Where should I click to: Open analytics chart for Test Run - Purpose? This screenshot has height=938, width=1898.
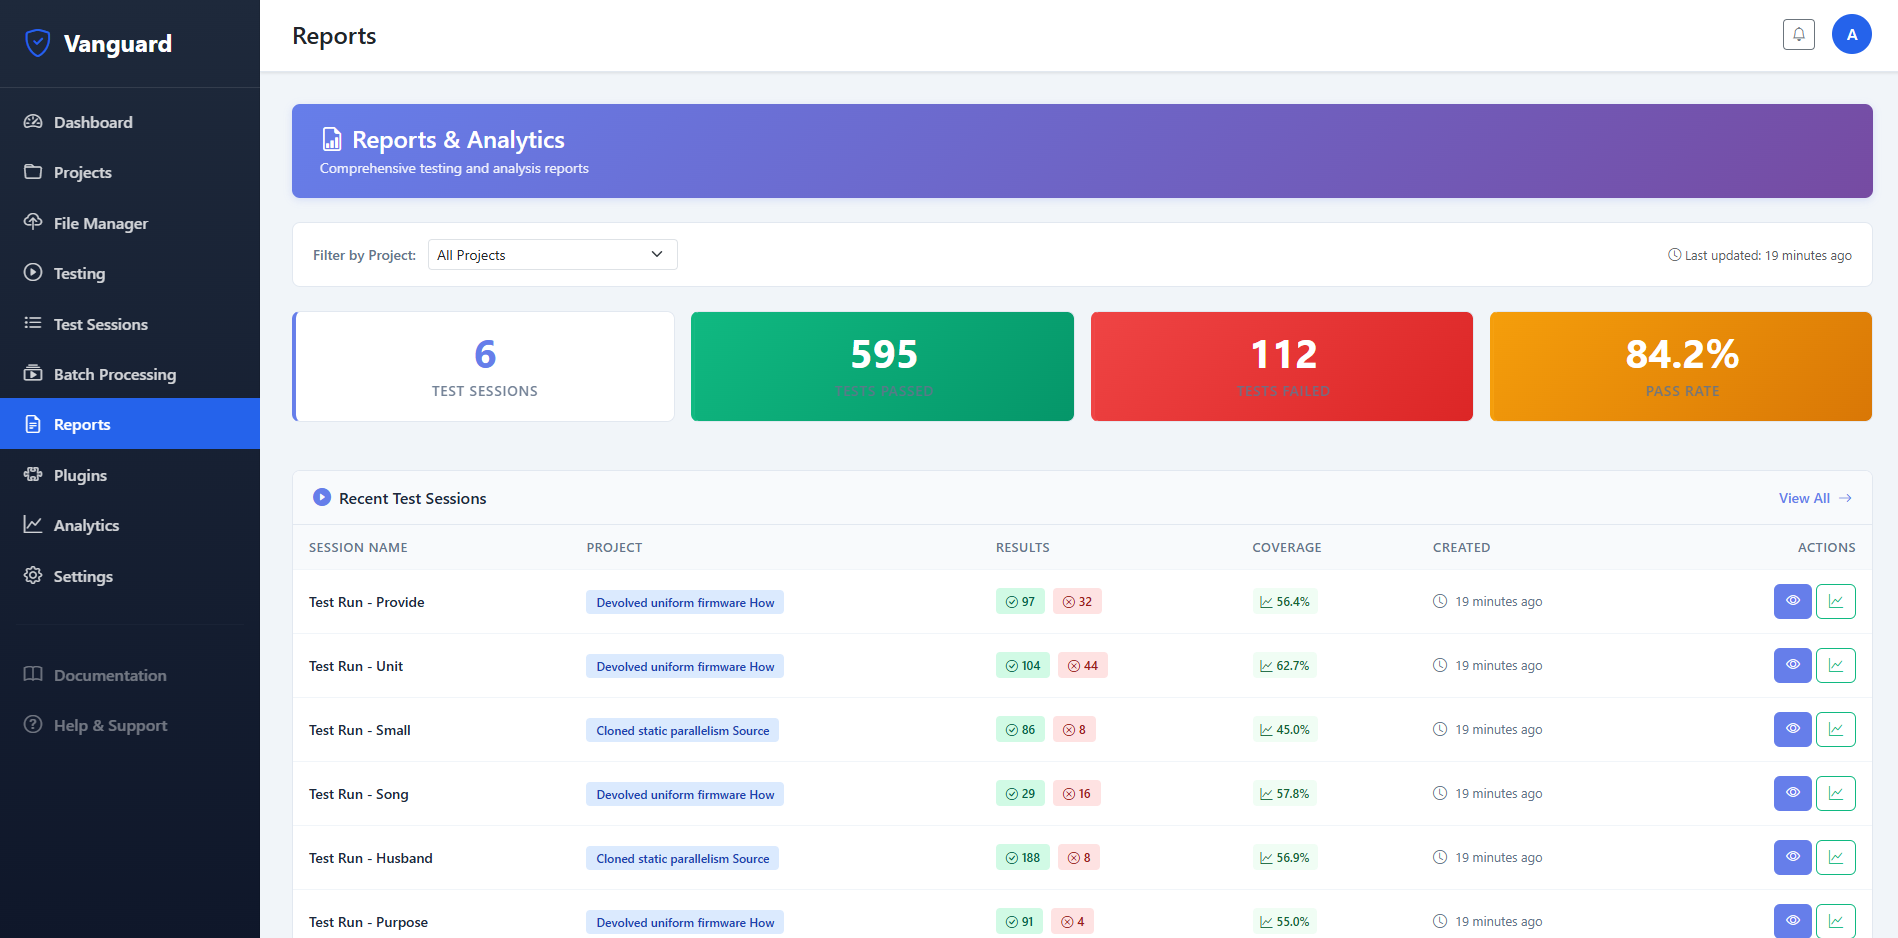coord(1835,920)
